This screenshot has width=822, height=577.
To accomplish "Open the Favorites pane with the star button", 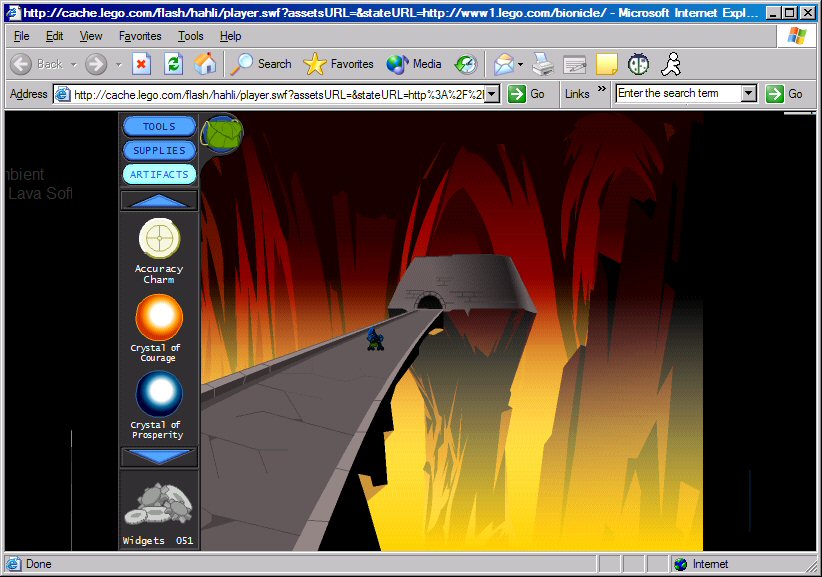I will (339, 64).
